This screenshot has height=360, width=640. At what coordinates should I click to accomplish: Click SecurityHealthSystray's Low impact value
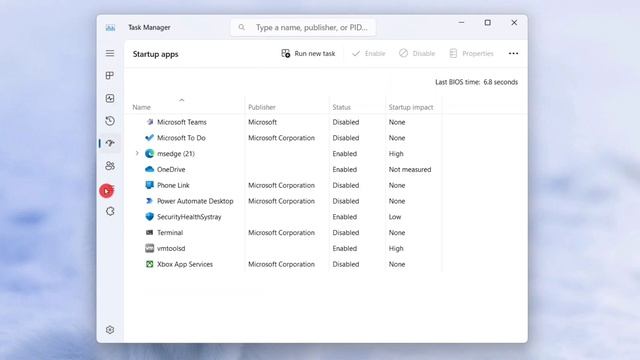pos(395,217)
